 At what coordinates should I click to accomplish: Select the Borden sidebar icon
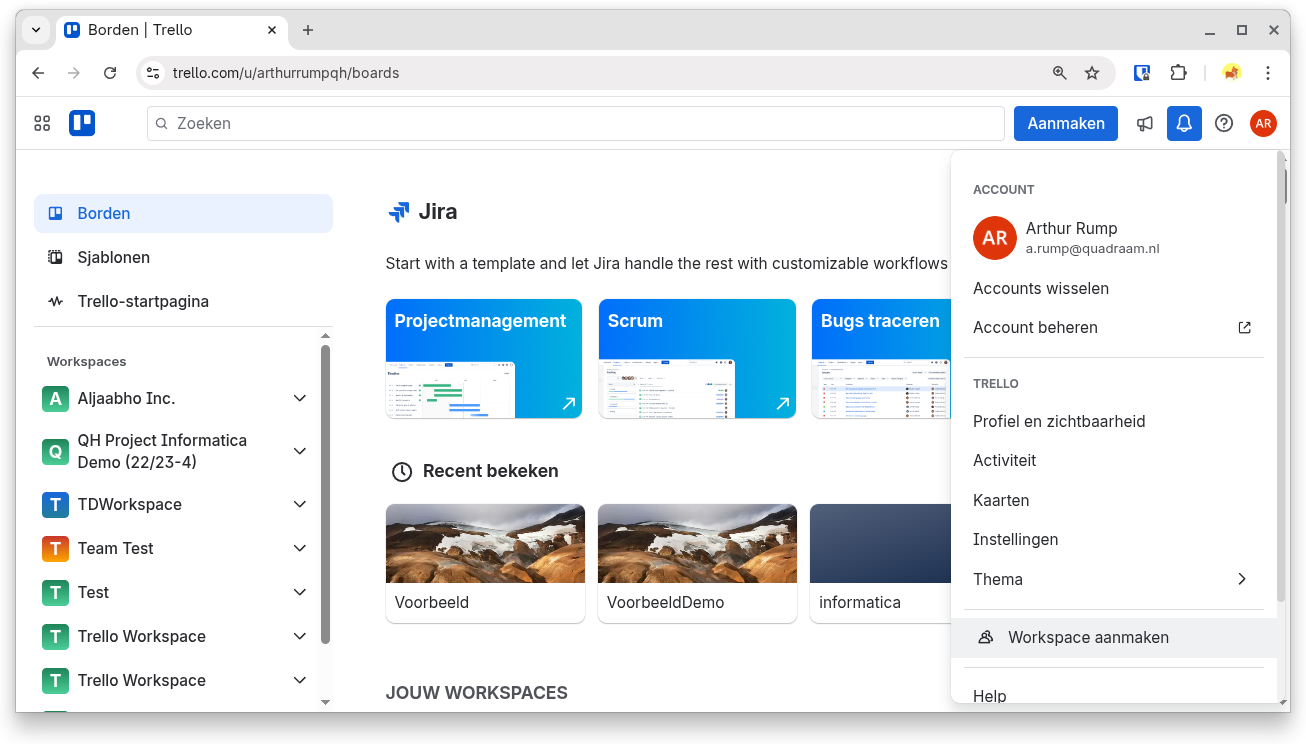56,213
